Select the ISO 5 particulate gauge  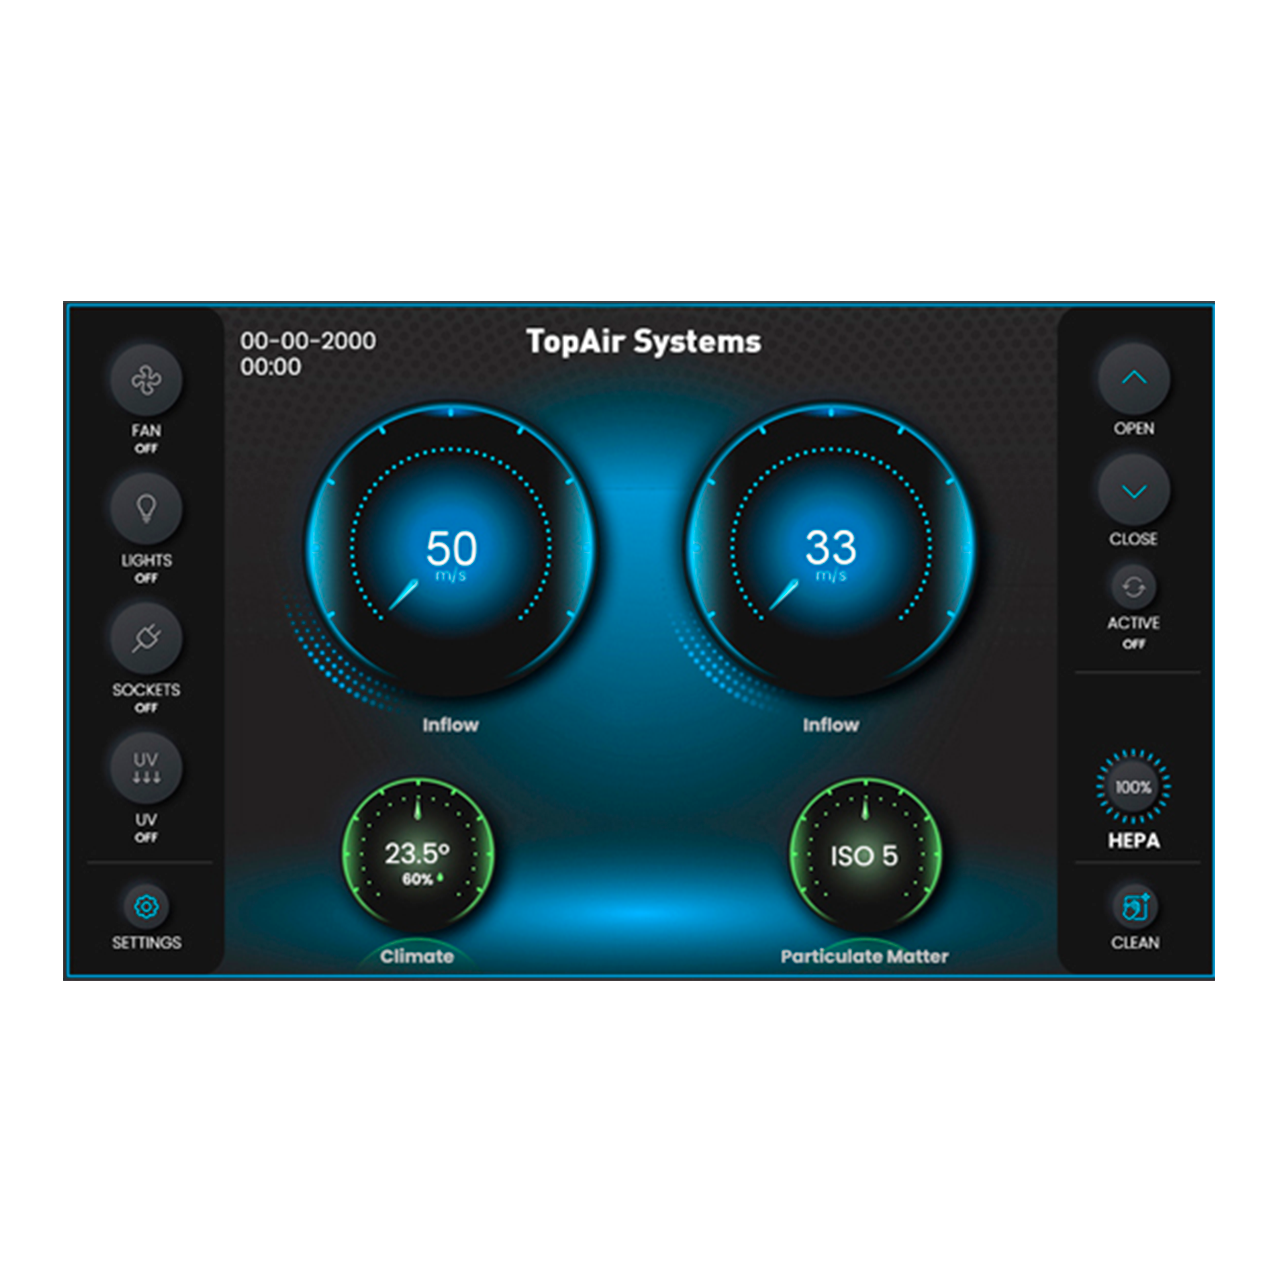pos(864,856)
